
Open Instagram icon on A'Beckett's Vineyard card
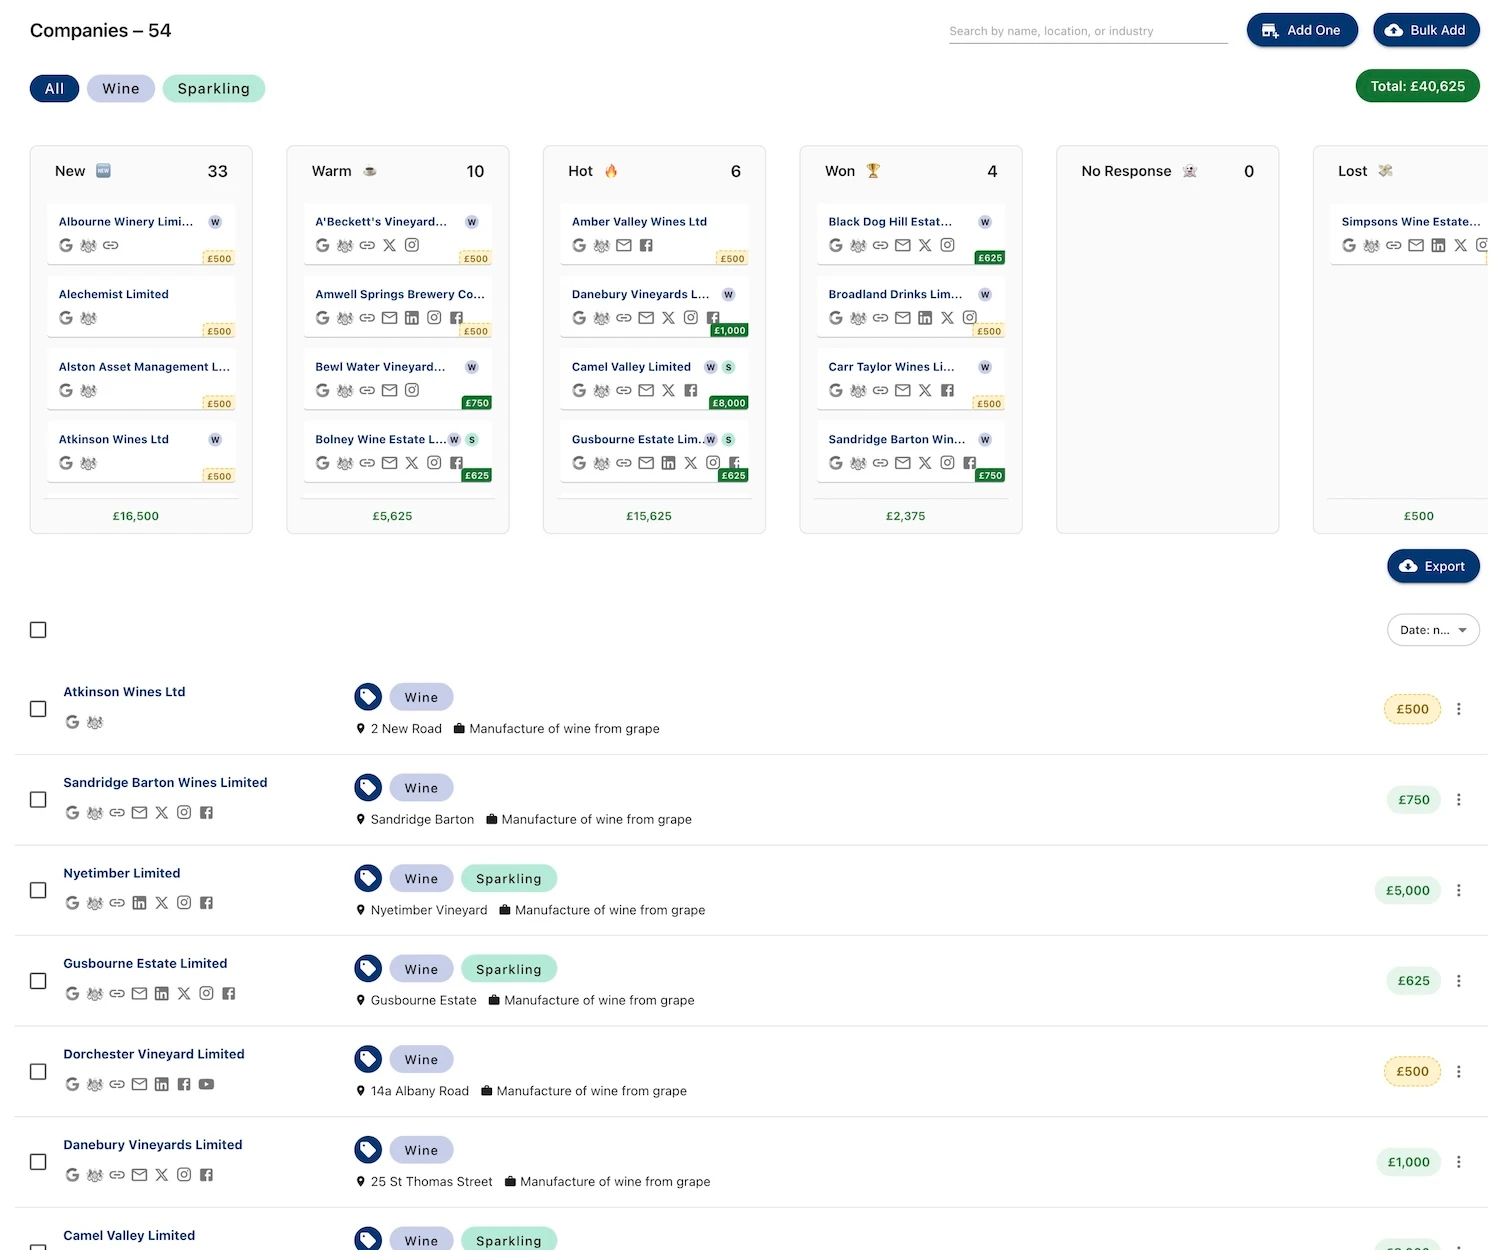[412, 245]
